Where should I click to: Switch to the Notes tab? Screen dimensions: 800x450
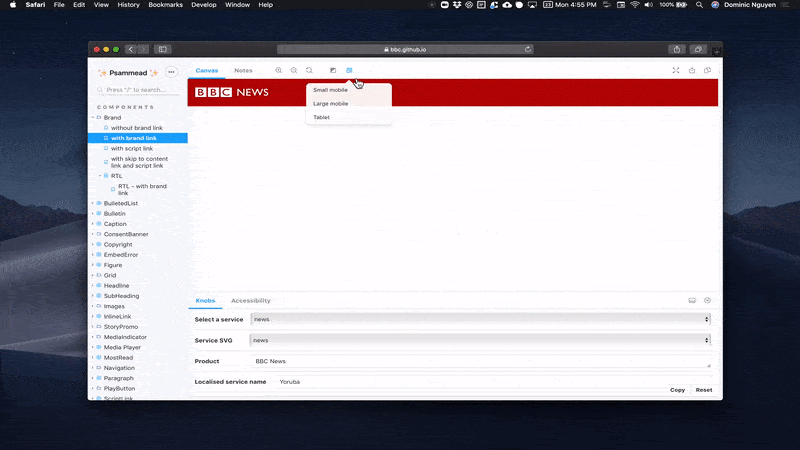[243, 70]
